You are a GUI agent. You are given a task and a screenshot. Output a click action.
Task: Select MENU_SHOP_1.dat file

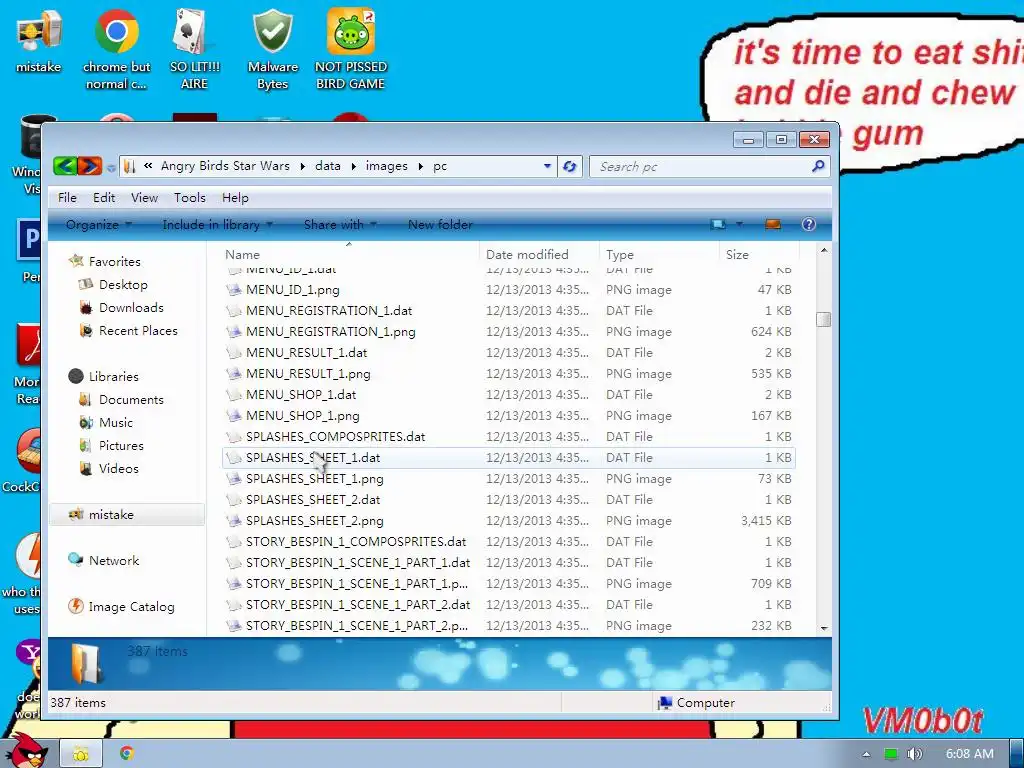tap(300, 394)
